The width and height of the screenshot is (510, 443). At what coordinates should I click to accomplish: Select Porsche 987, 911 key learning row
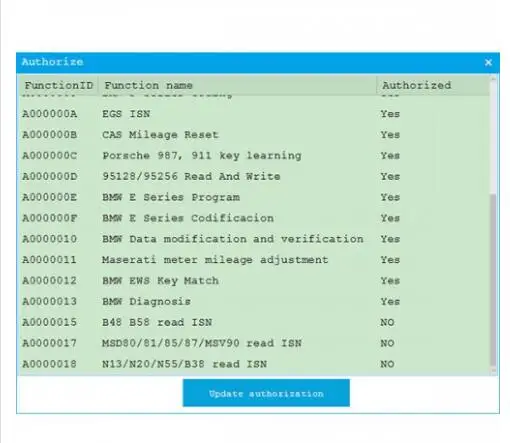pyautogui.click(x=254, y=156)
